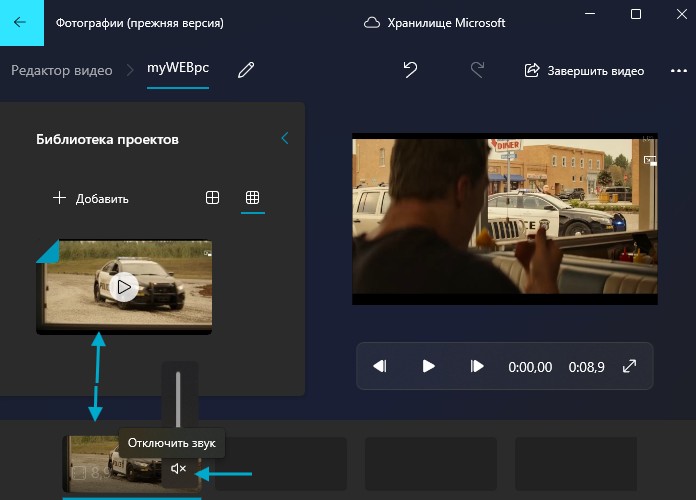This screenshot has width=696, height=500.
Task: Undo the last action
Action: point(410,70)
